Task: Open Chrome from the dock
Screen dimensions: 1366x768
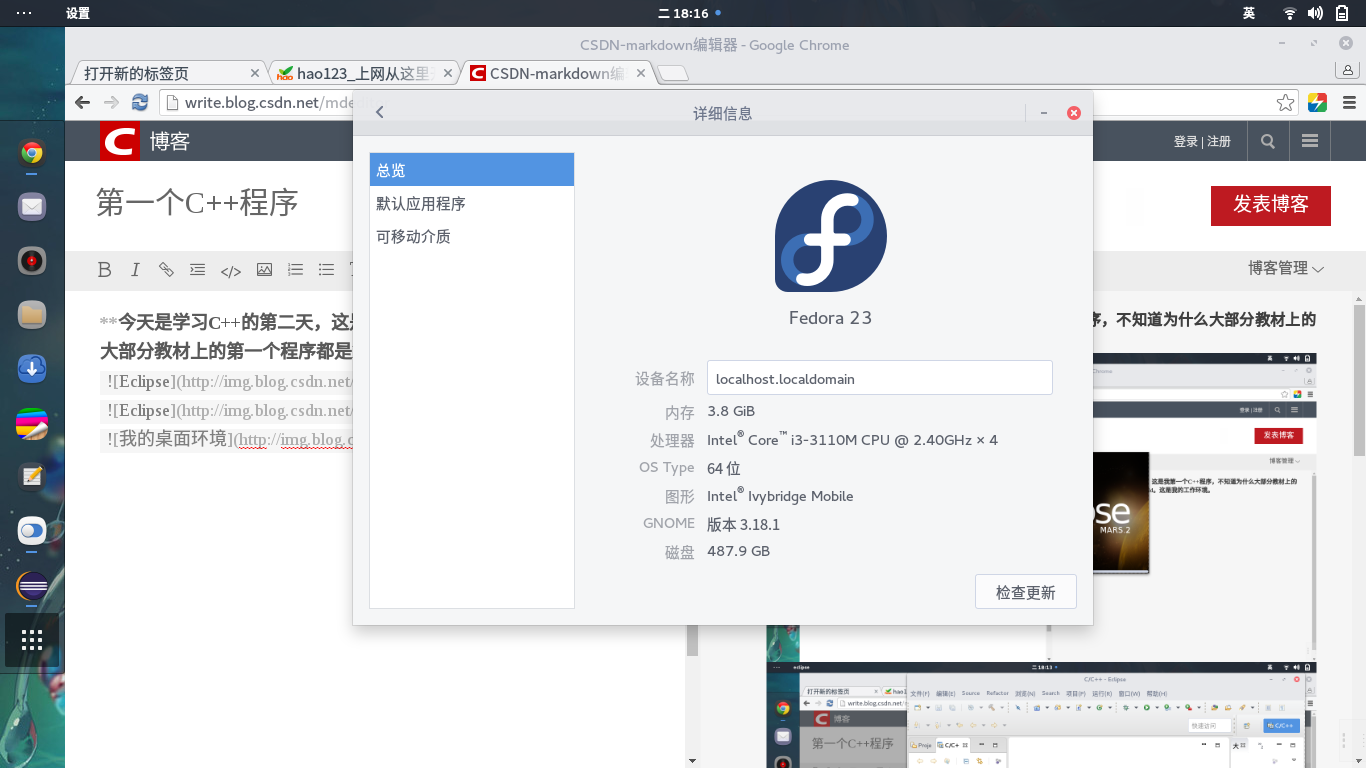Action: tap(32, 153)
